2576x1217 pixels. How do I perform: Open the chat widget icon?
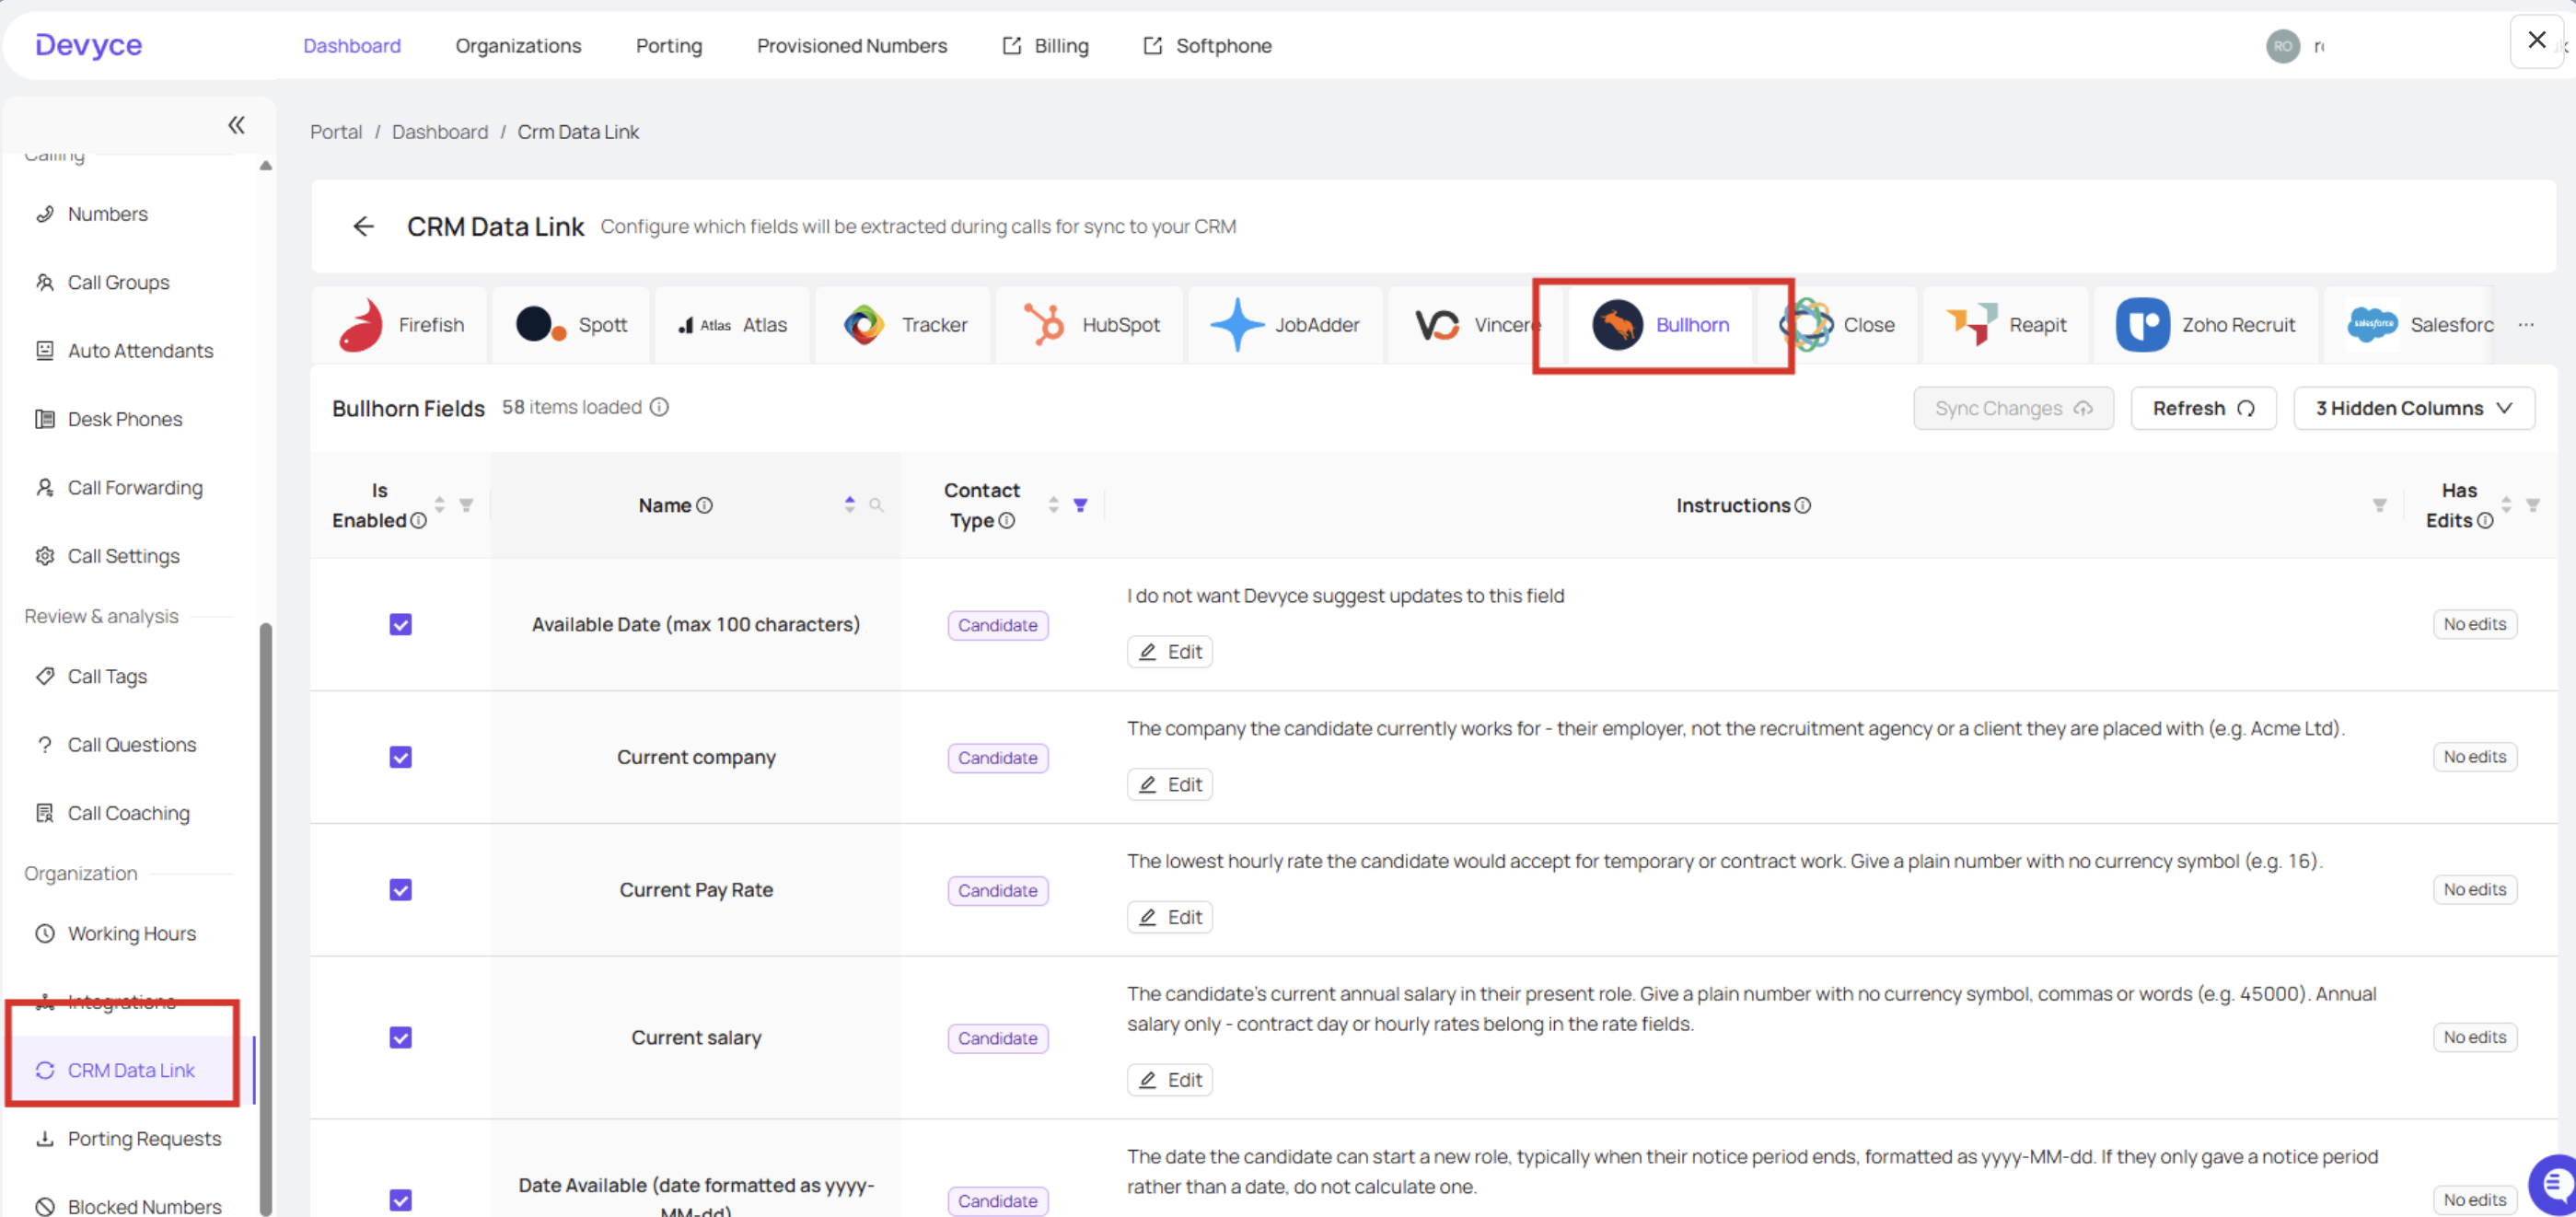[2553, 1185]
